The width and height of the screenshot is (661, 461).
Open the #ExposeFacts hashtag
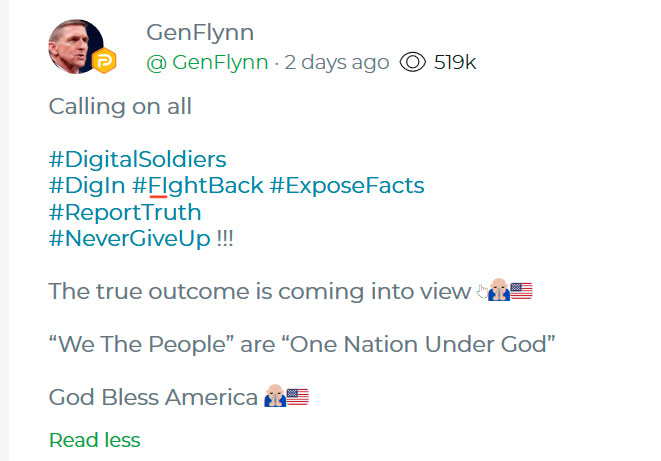(346, 185)
